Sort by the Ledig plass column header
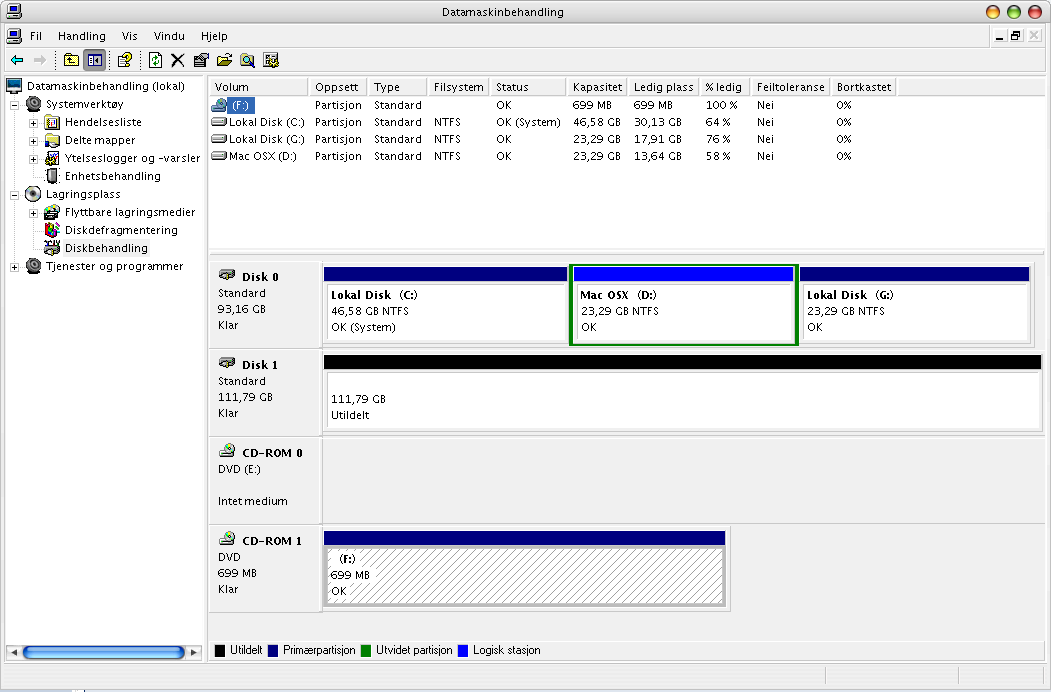Viewport: 1051px width, 692px height. [664, 87]
